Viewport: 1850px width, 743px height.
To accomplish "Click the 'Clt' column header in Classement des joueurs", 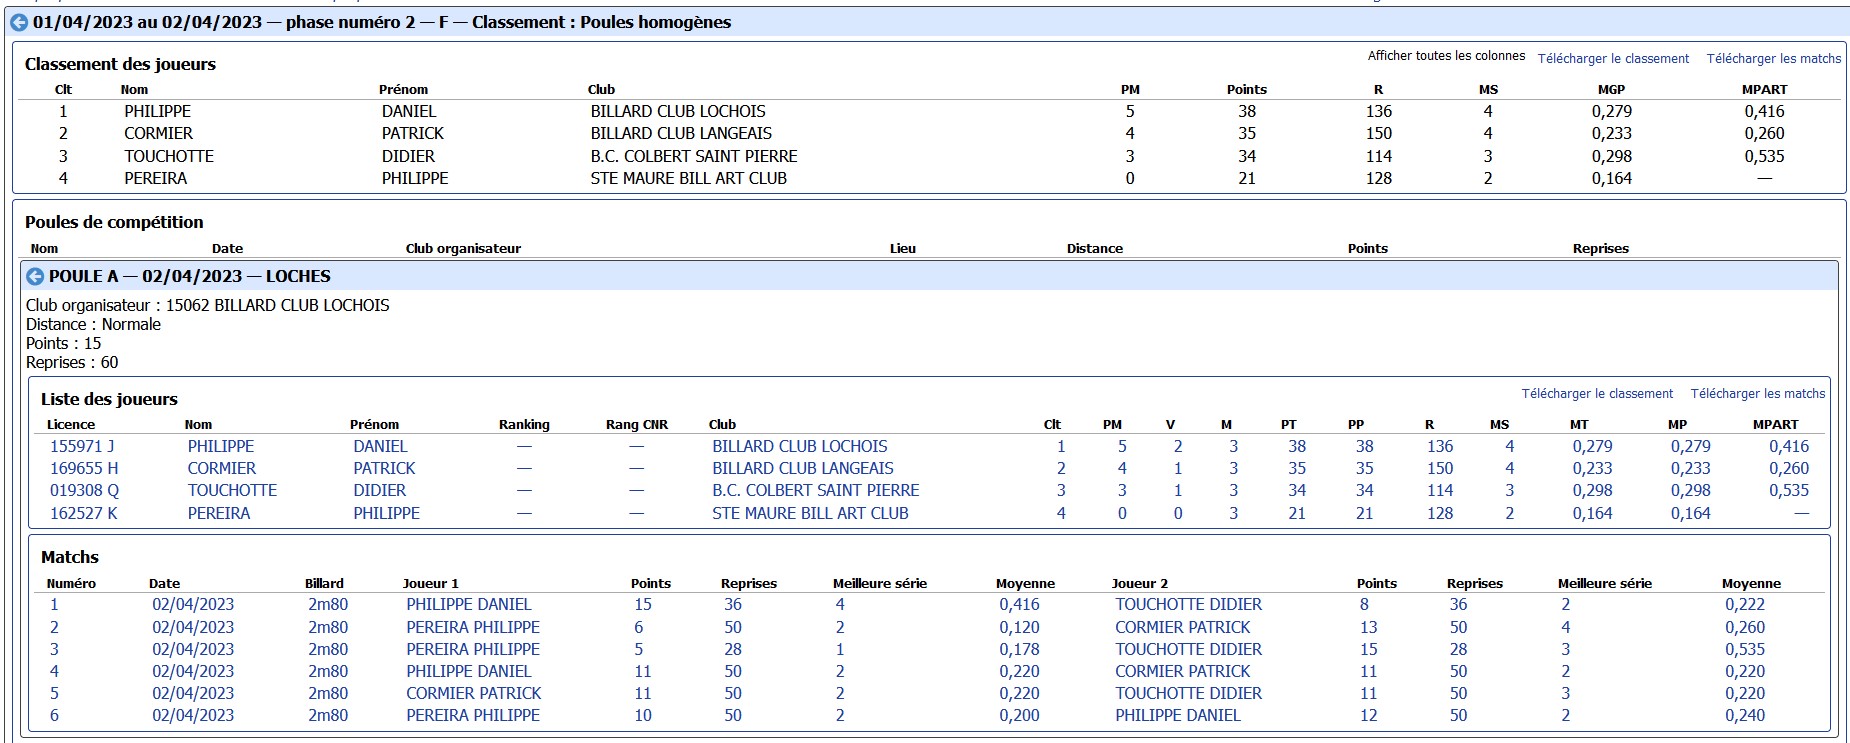I will click(63, 89).
